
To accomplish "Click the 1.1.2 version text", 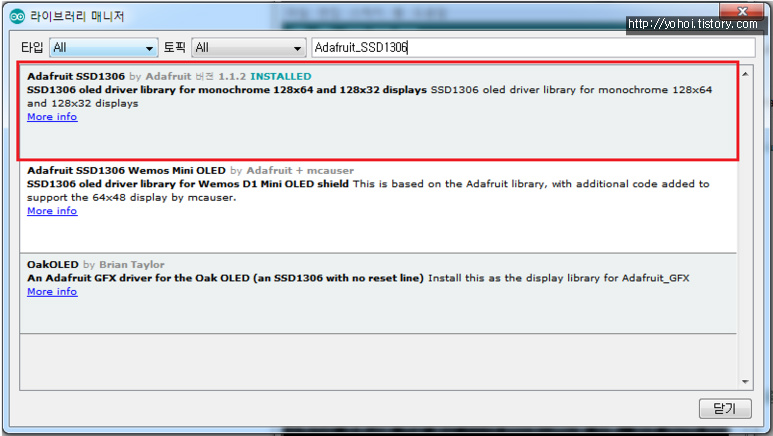I will [x=232, y=76].
